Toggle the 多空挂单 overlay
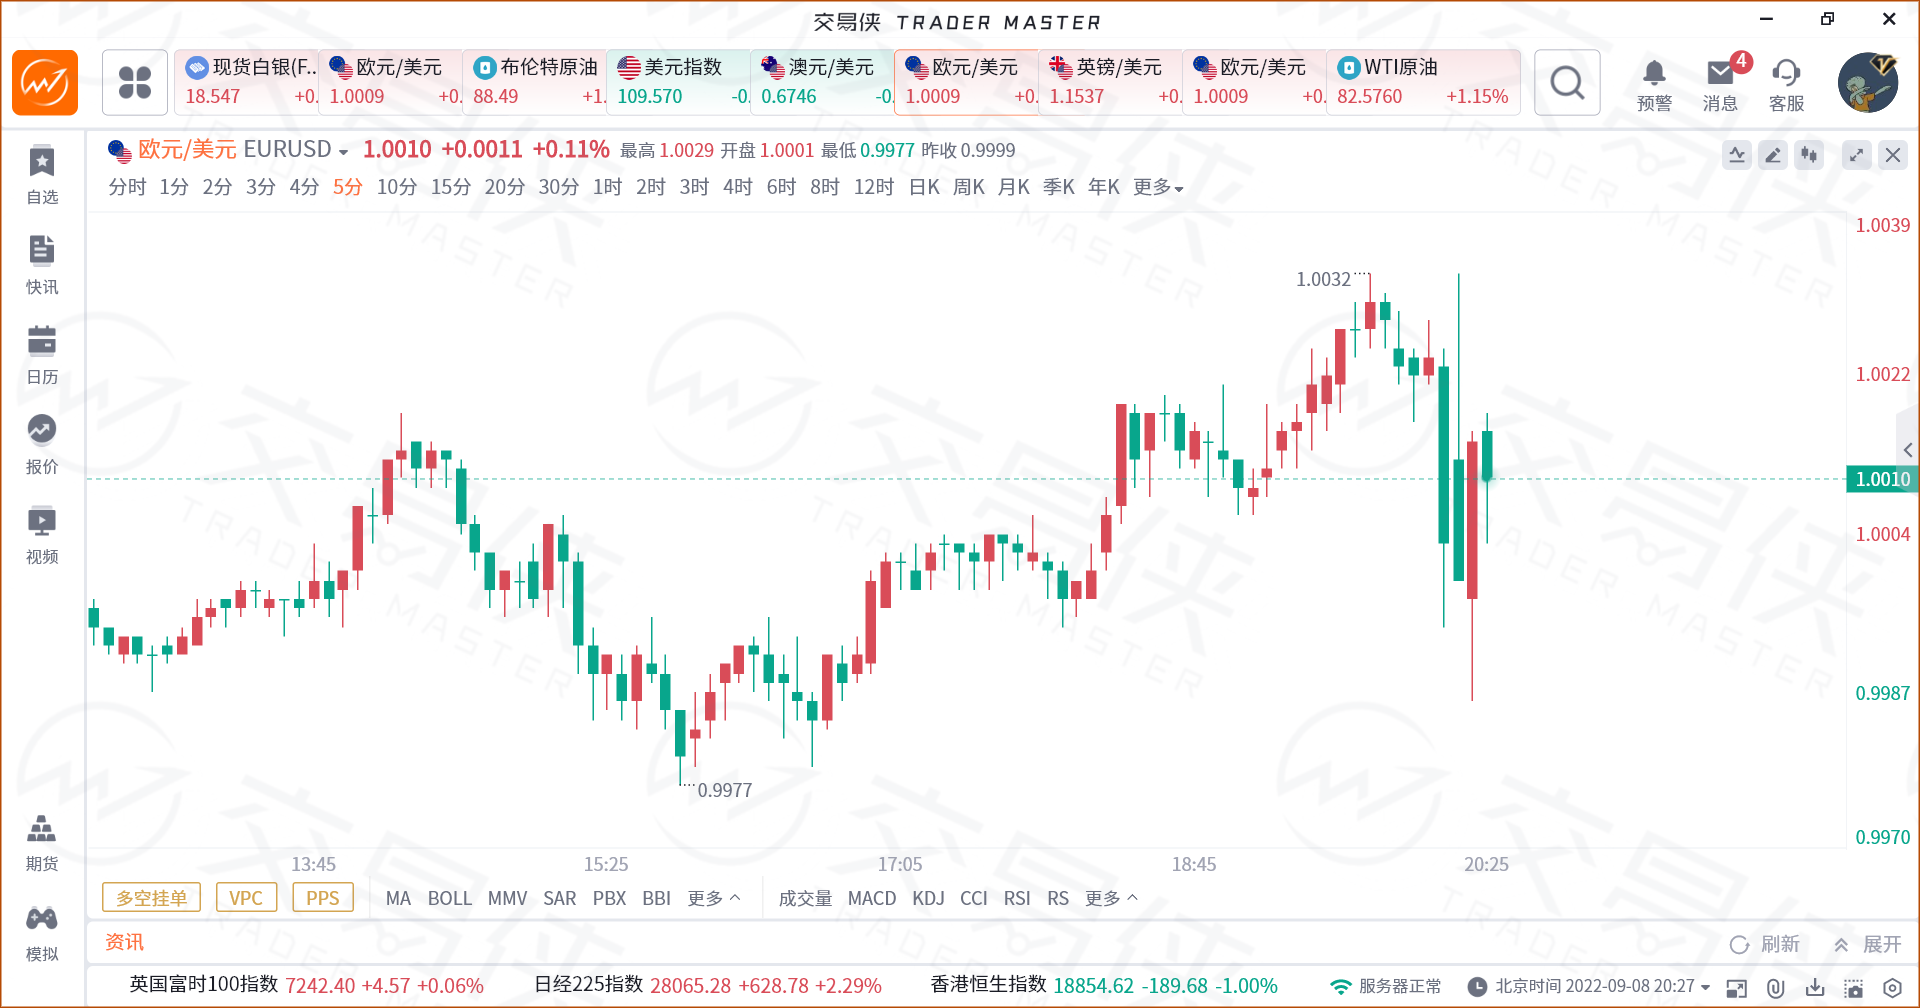This screenshot has height=1008, width=1920. pos(151,898)
